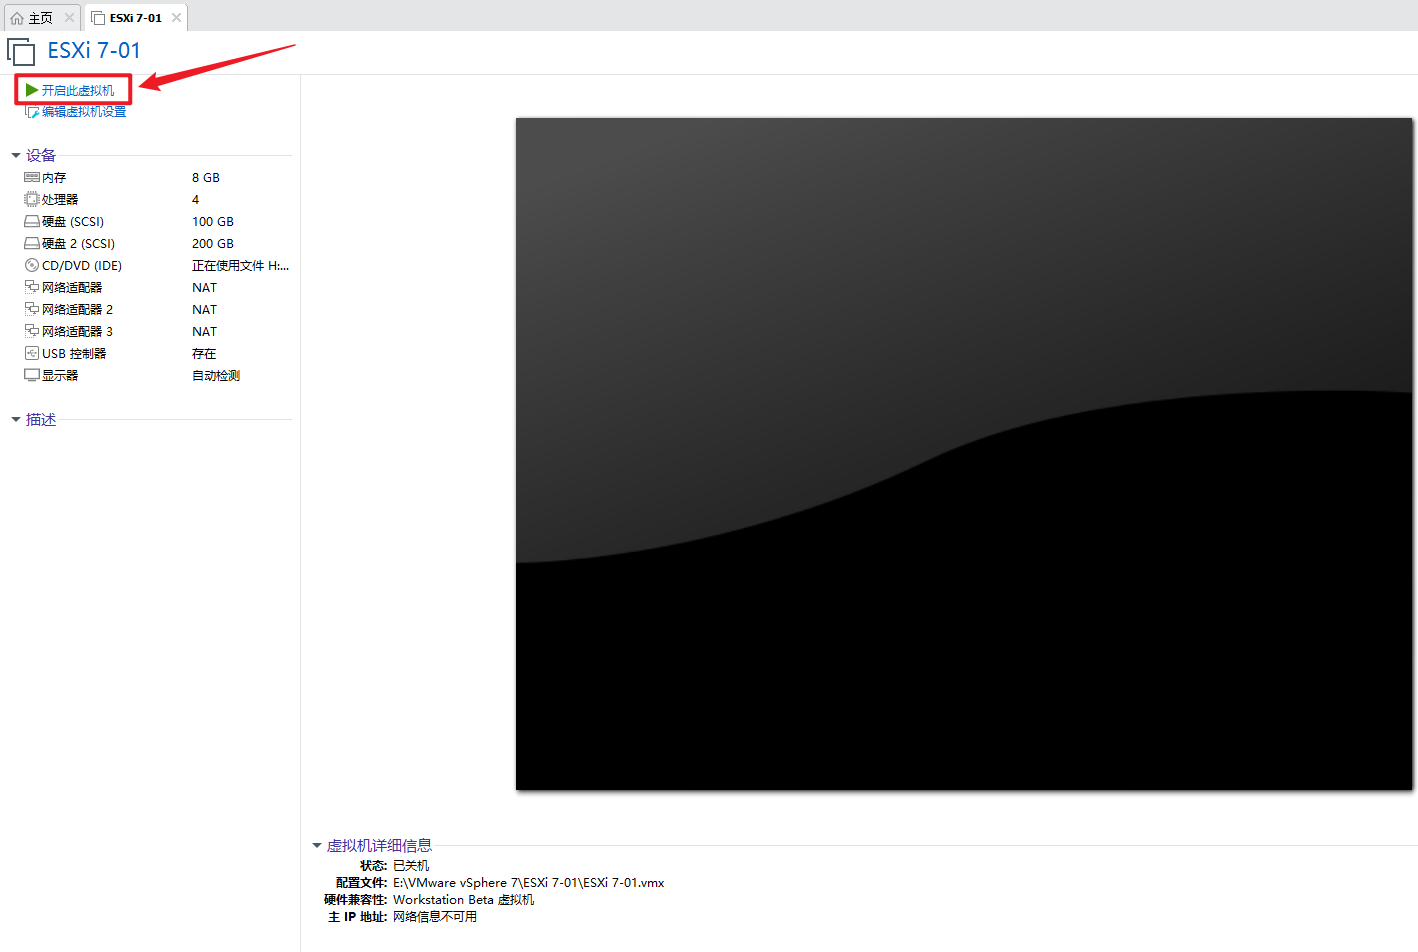Click the configuration file path ending in .vmx
This screenshot has width=1418, height=952.
528,883
